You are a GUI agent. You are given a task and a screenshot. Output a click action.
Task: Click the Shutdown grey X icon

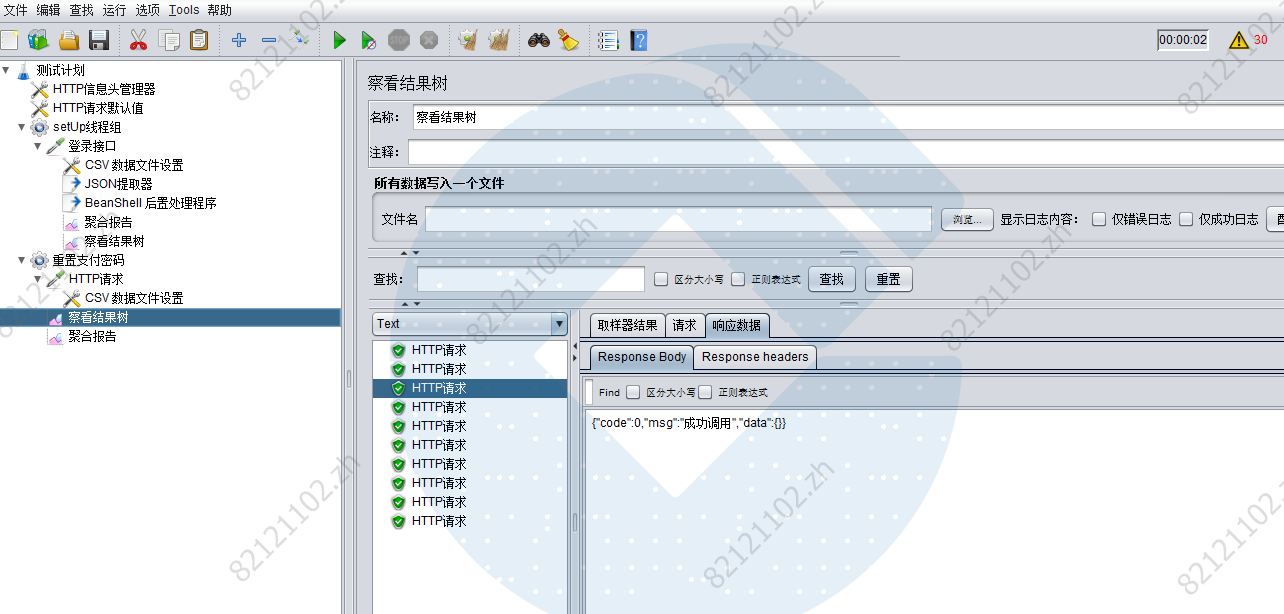[x=429, y=40]
